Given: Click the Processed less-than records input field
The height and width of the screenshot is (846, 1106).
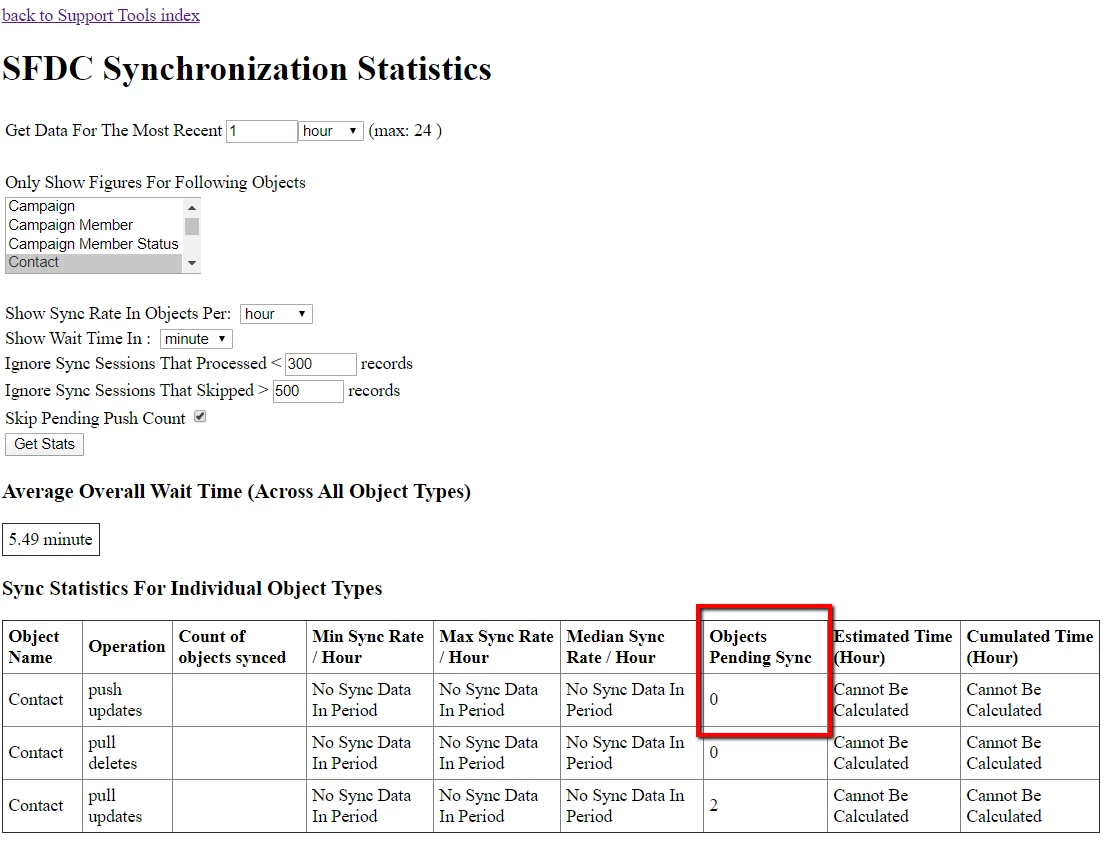Looking at the screenshot, I should (320, 364).
